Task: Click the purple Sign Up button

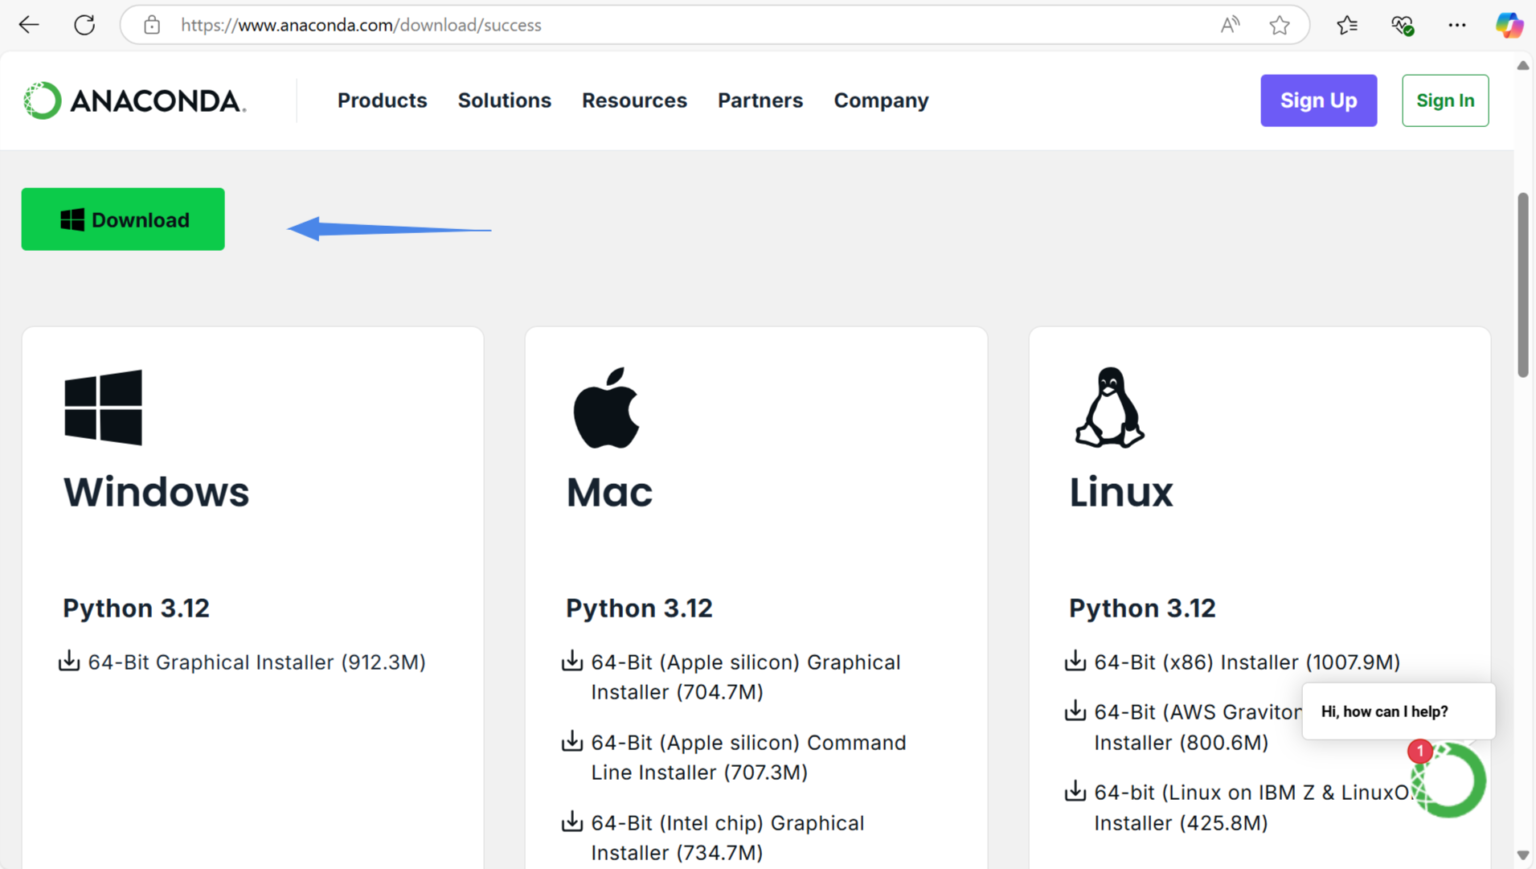Action: pos(1318,100)
